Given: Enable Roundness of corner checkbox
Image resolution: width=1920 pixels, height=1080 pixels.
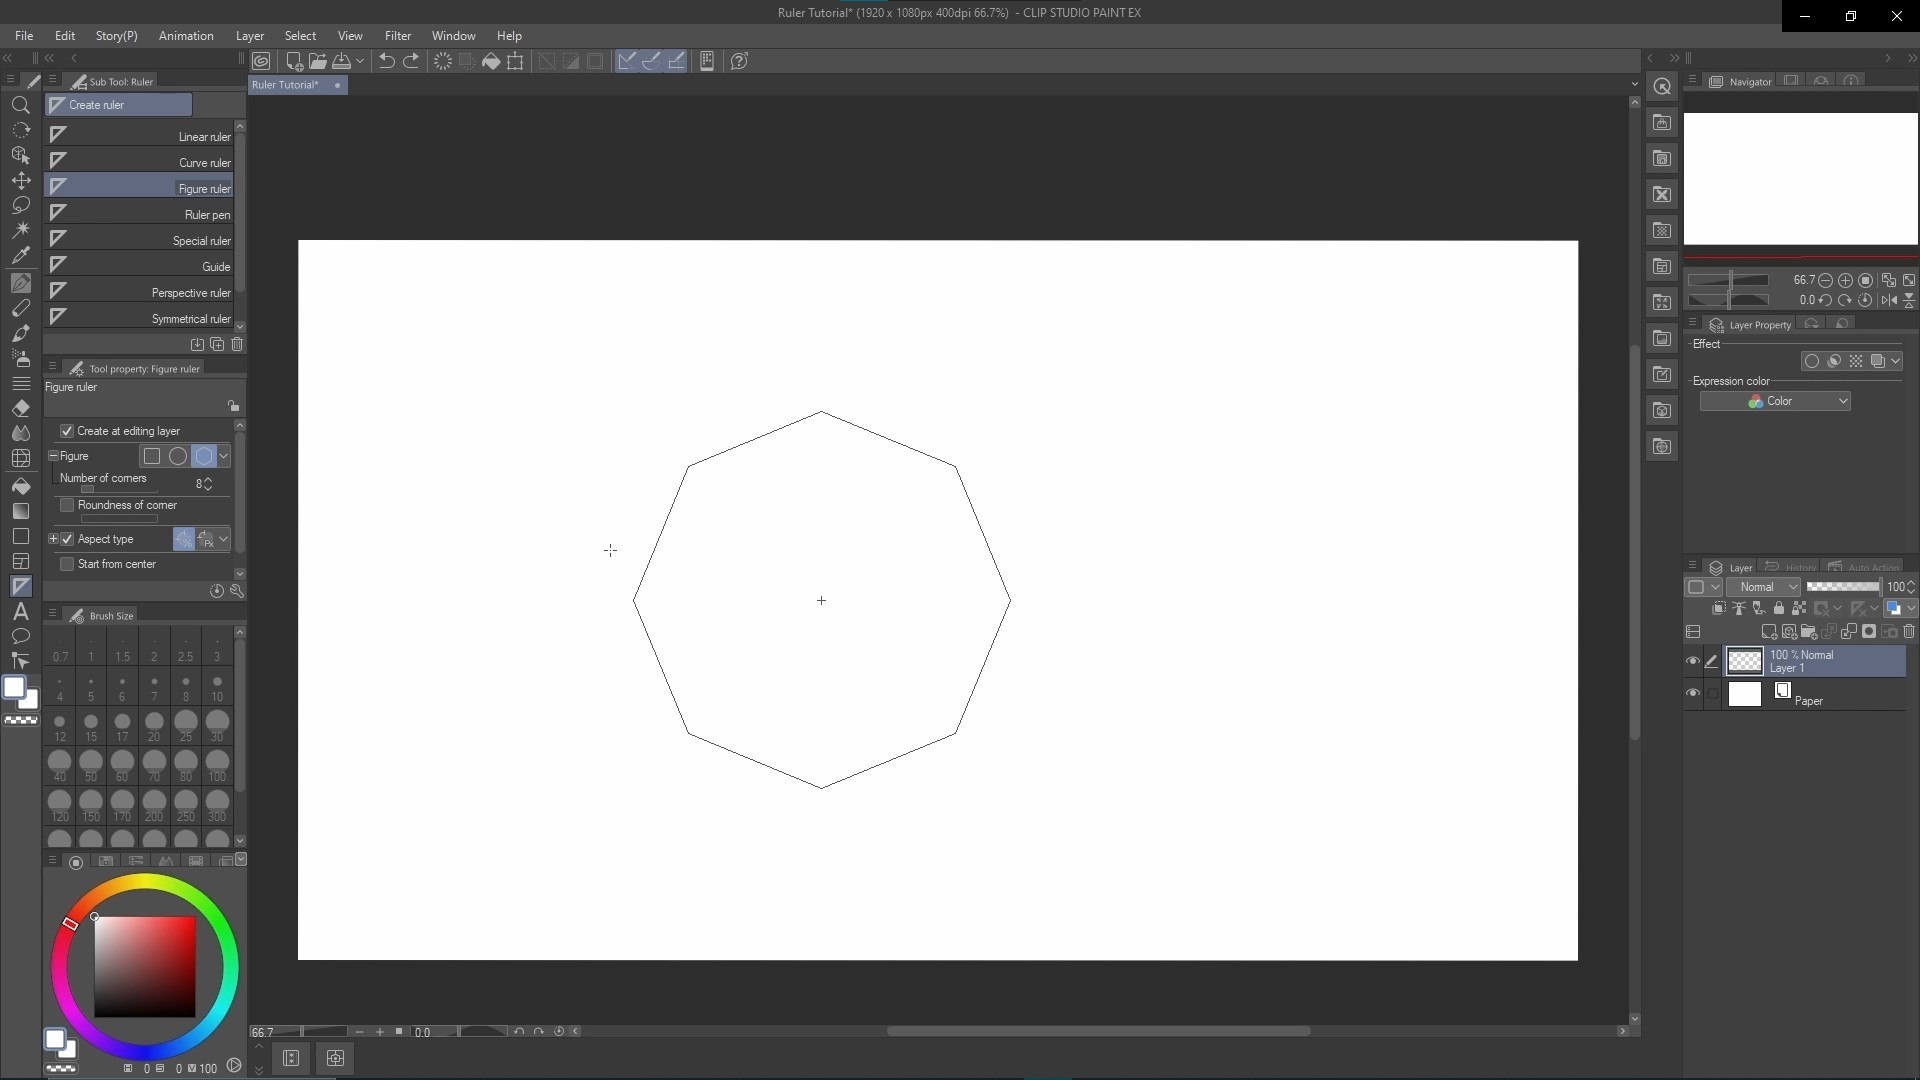Looking at the screenshot, I should [67, 505].
